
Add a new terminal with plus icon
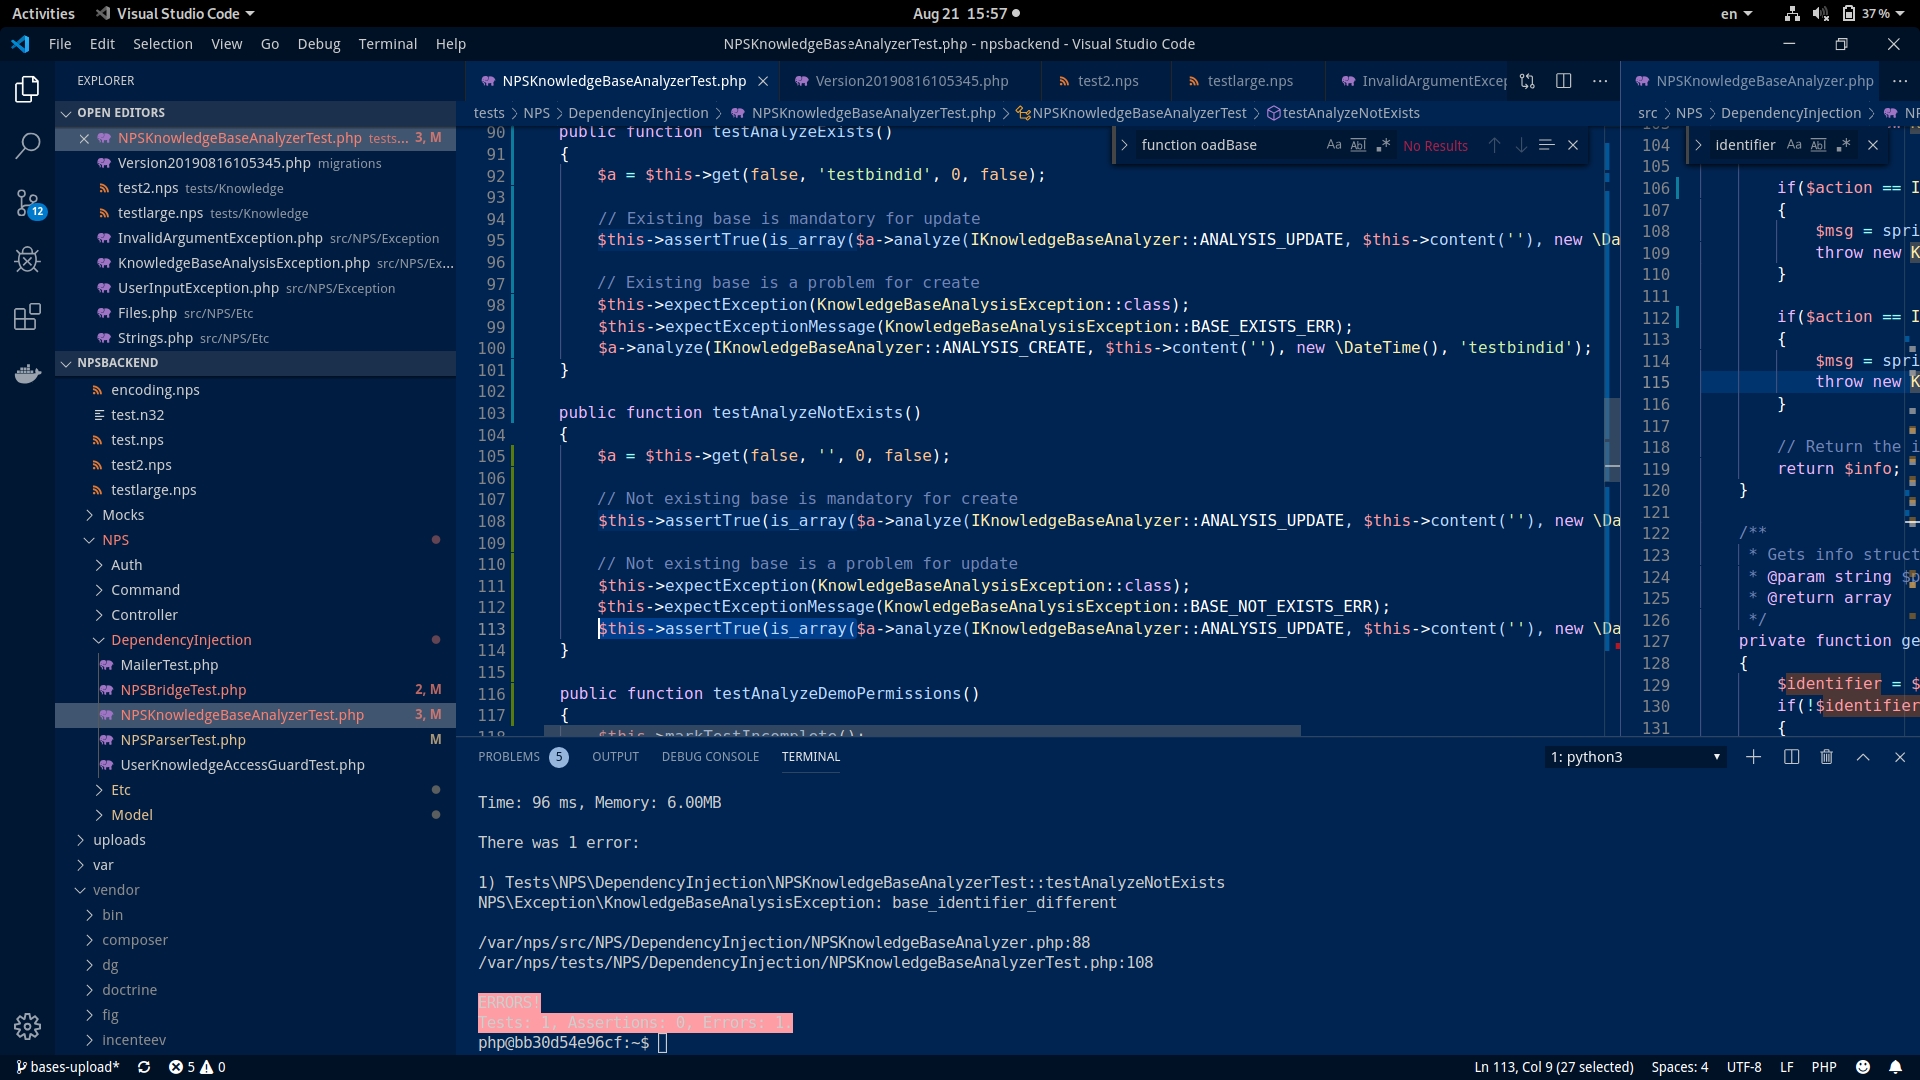[x=1753, y=757]
